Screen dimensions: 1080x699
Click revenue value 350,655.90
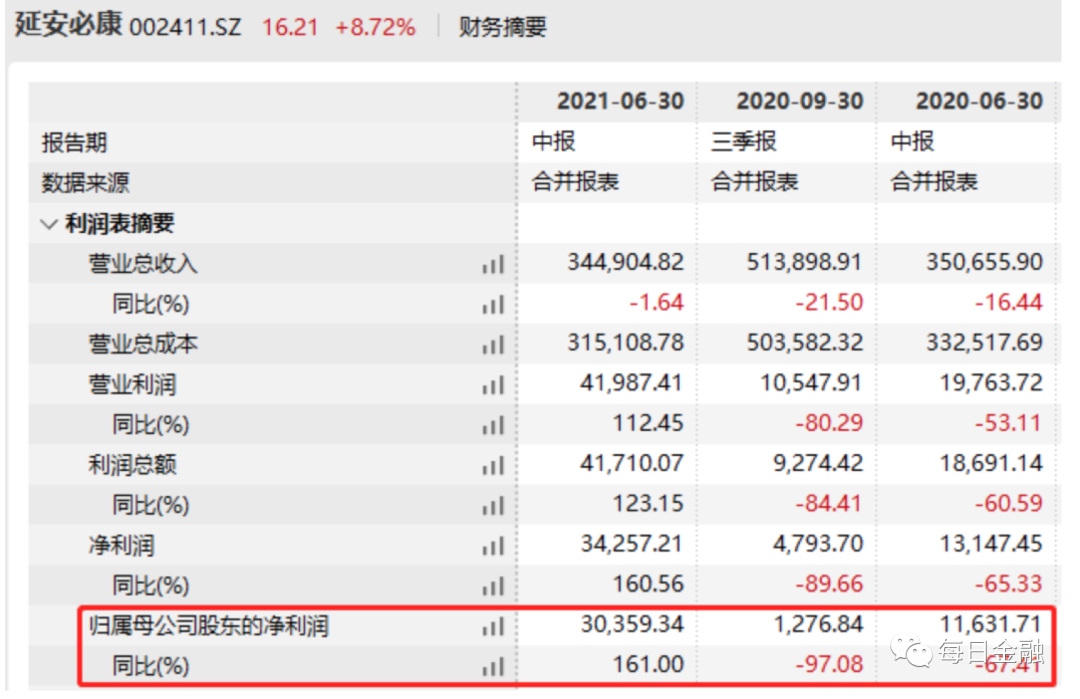tap(984, 262)
